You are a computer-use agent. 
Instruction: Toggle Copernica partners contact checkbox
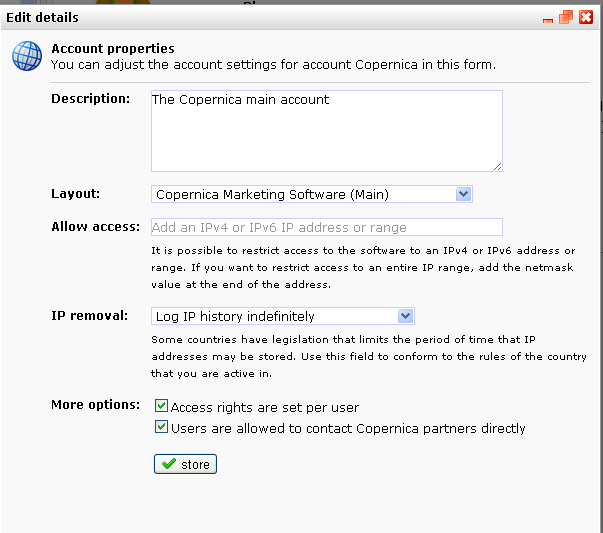[161, 428]
